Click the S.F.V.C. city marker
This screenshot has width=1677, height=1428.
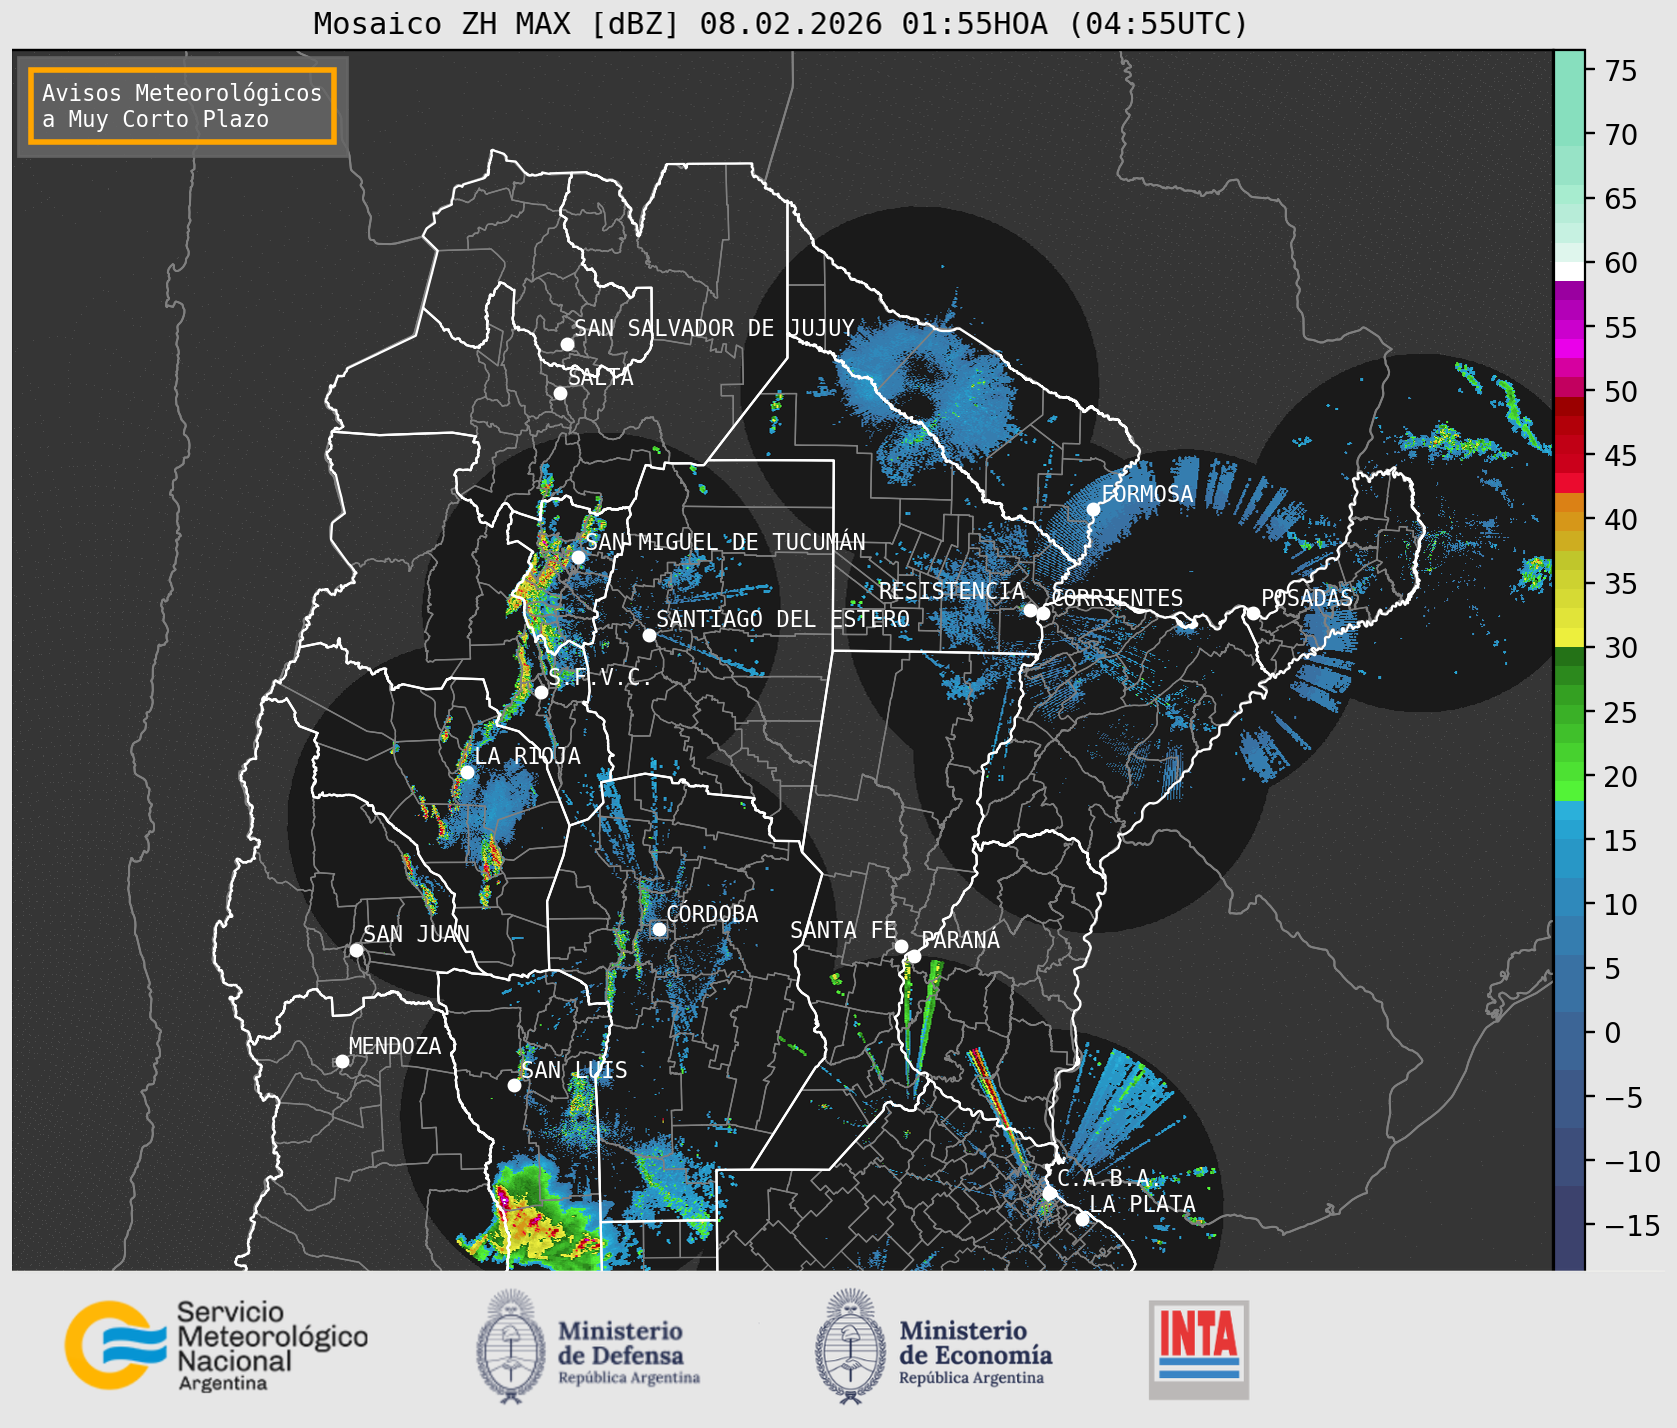click(541, 692)
